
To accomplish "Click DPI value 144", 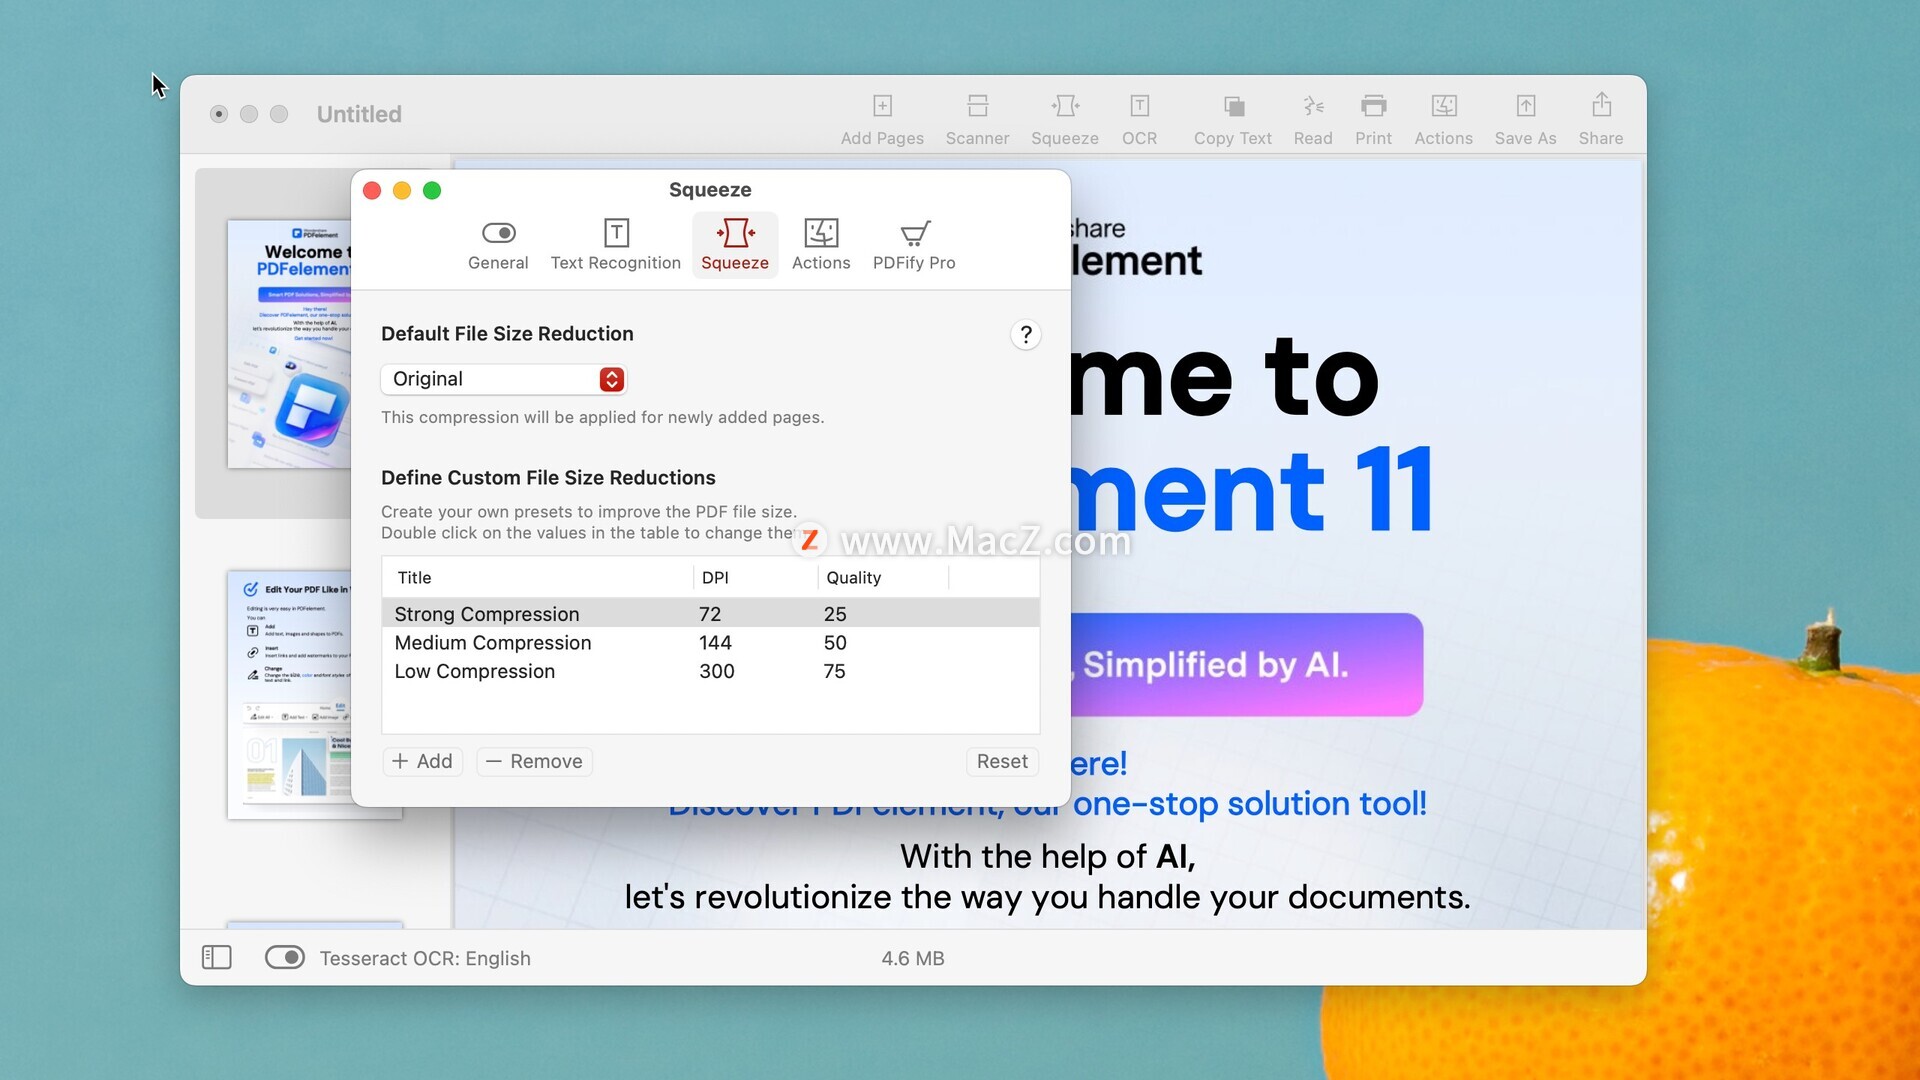I will point(715,643).
